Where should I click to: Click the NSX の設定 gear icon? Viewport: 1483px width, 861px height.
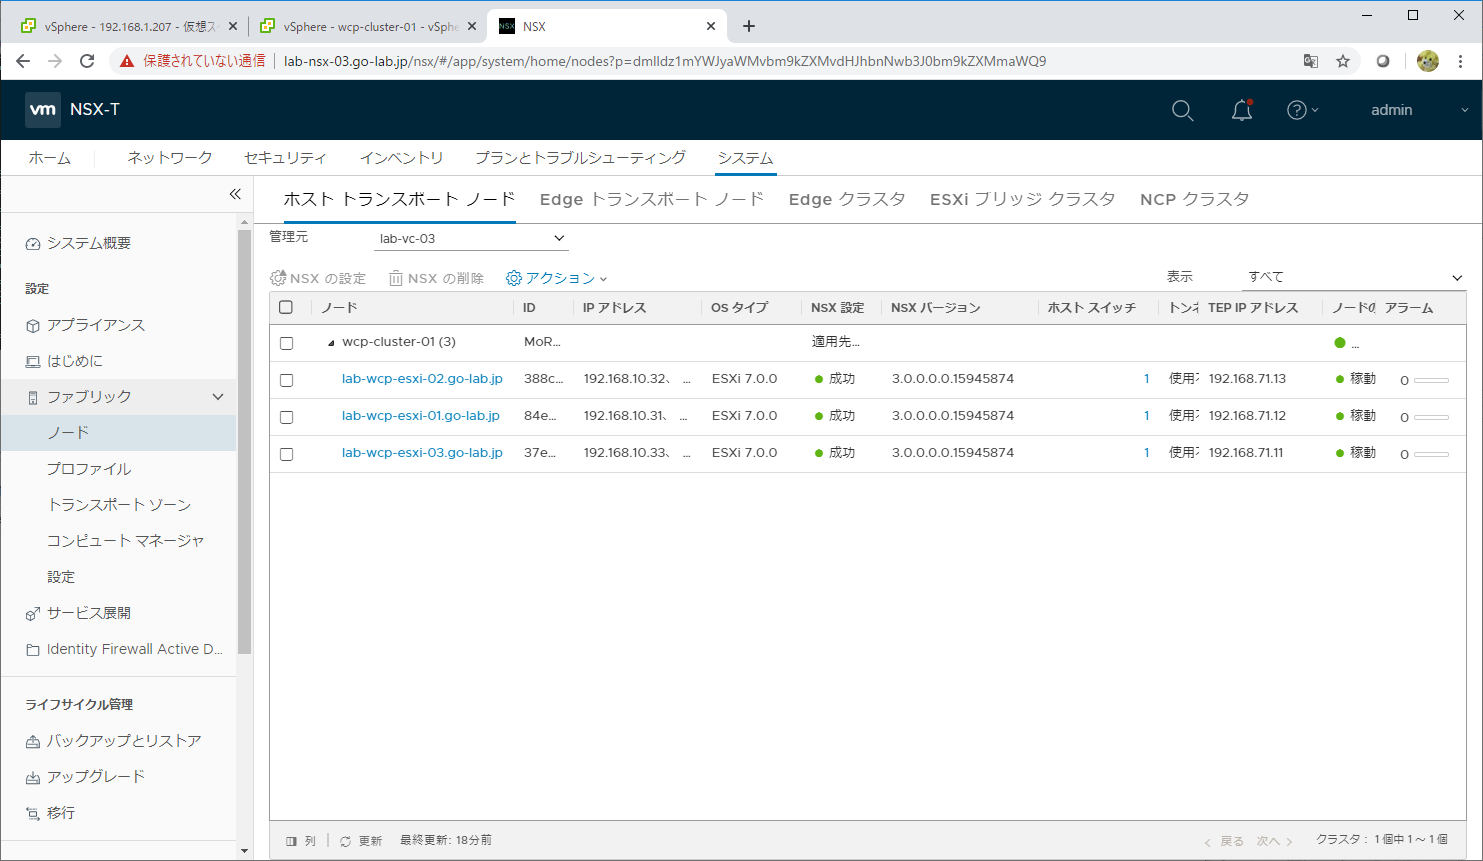(x=278, y=278)
